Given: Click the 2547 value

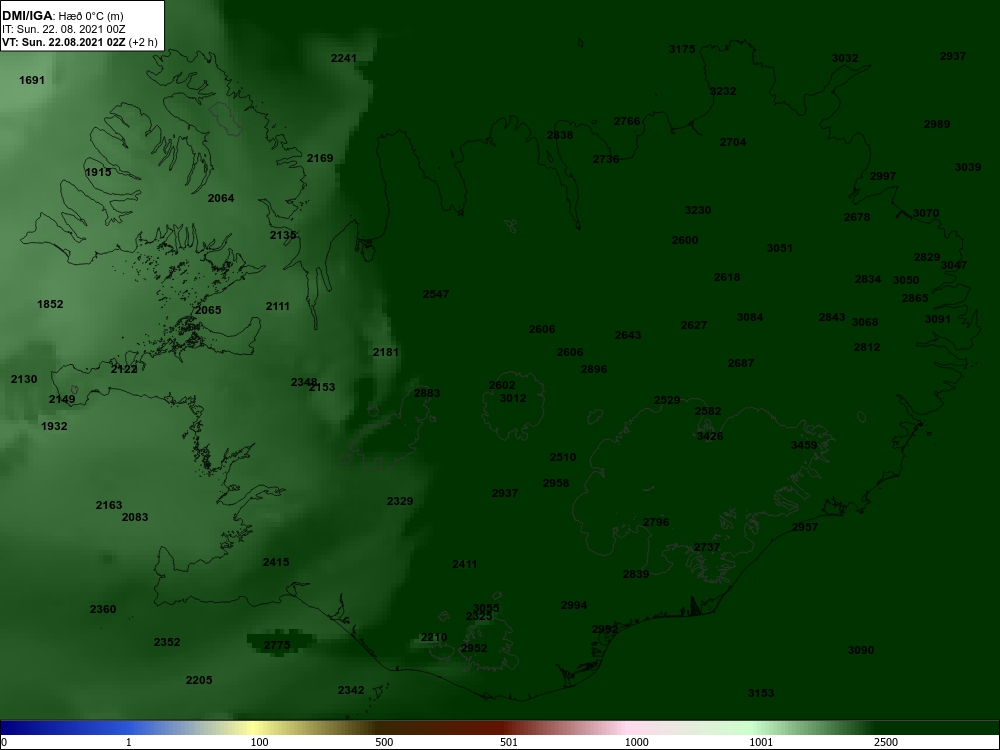Looking at the screenshot, I should 436,294.
